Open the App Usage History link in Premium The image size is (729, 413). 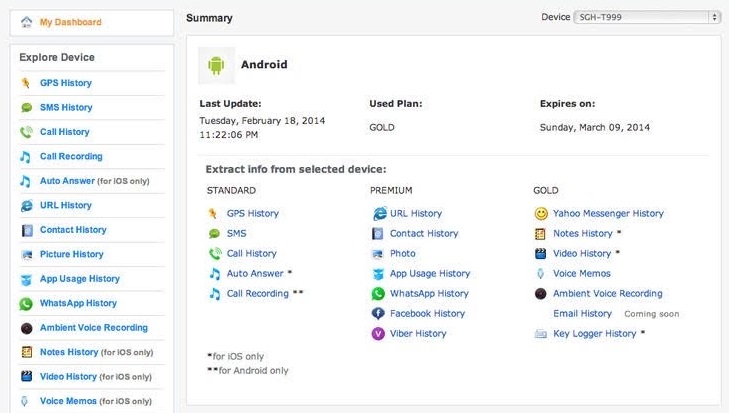point(430,274)
